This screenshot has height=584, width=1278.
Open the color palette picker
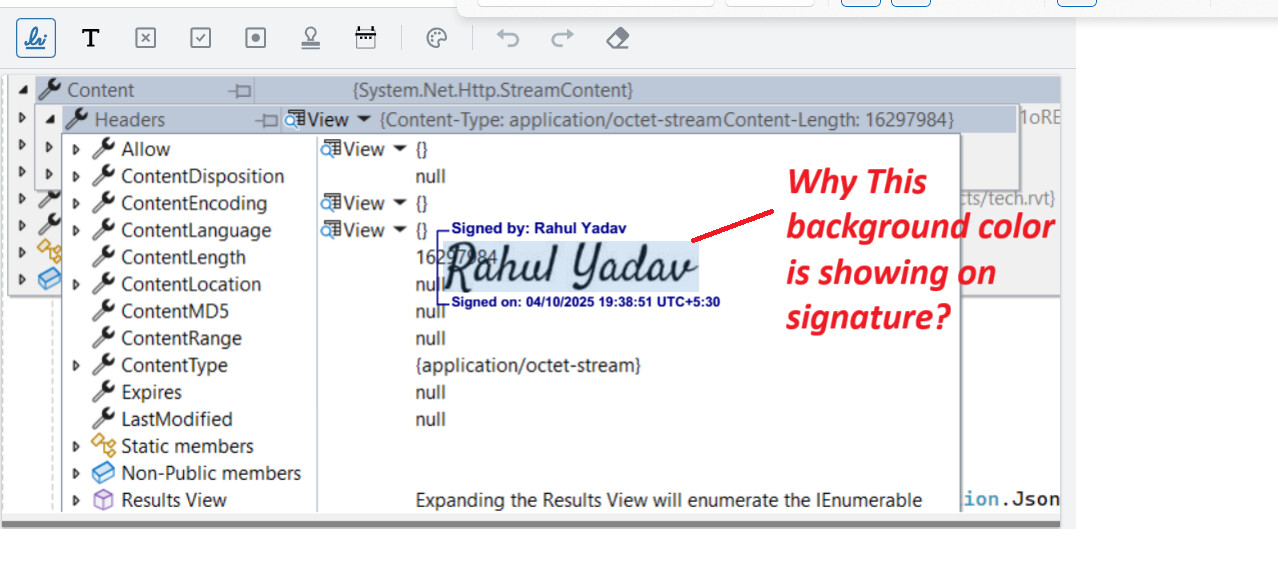point(436,38)
